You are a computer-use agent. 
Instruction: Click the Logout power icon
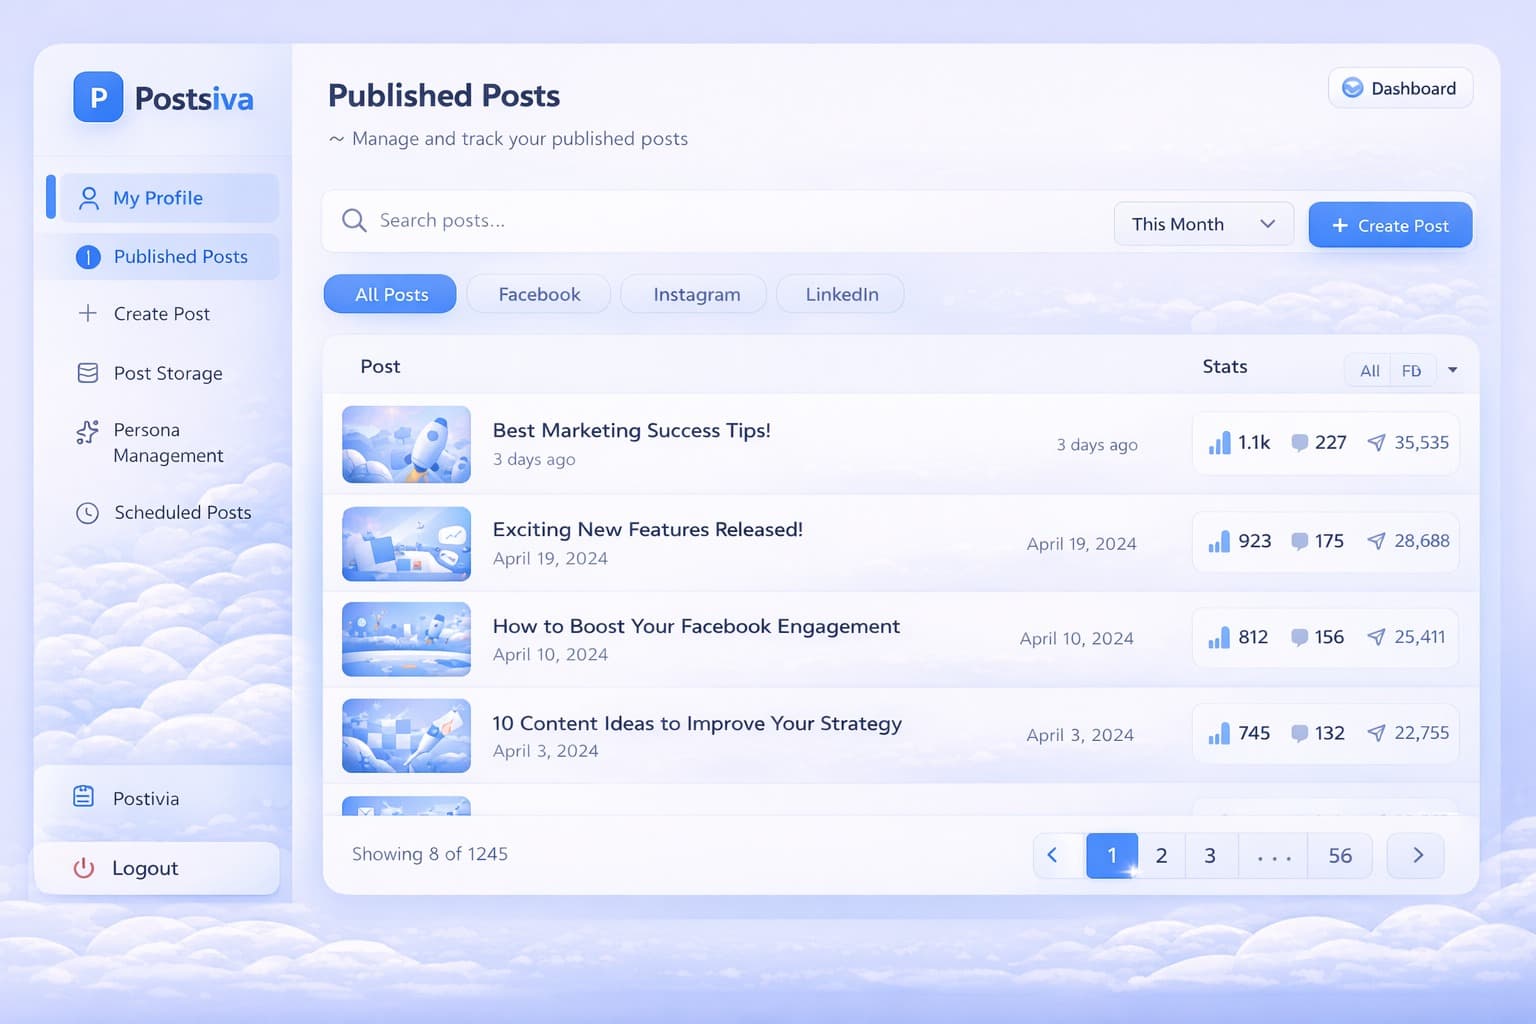pos(84,868)
